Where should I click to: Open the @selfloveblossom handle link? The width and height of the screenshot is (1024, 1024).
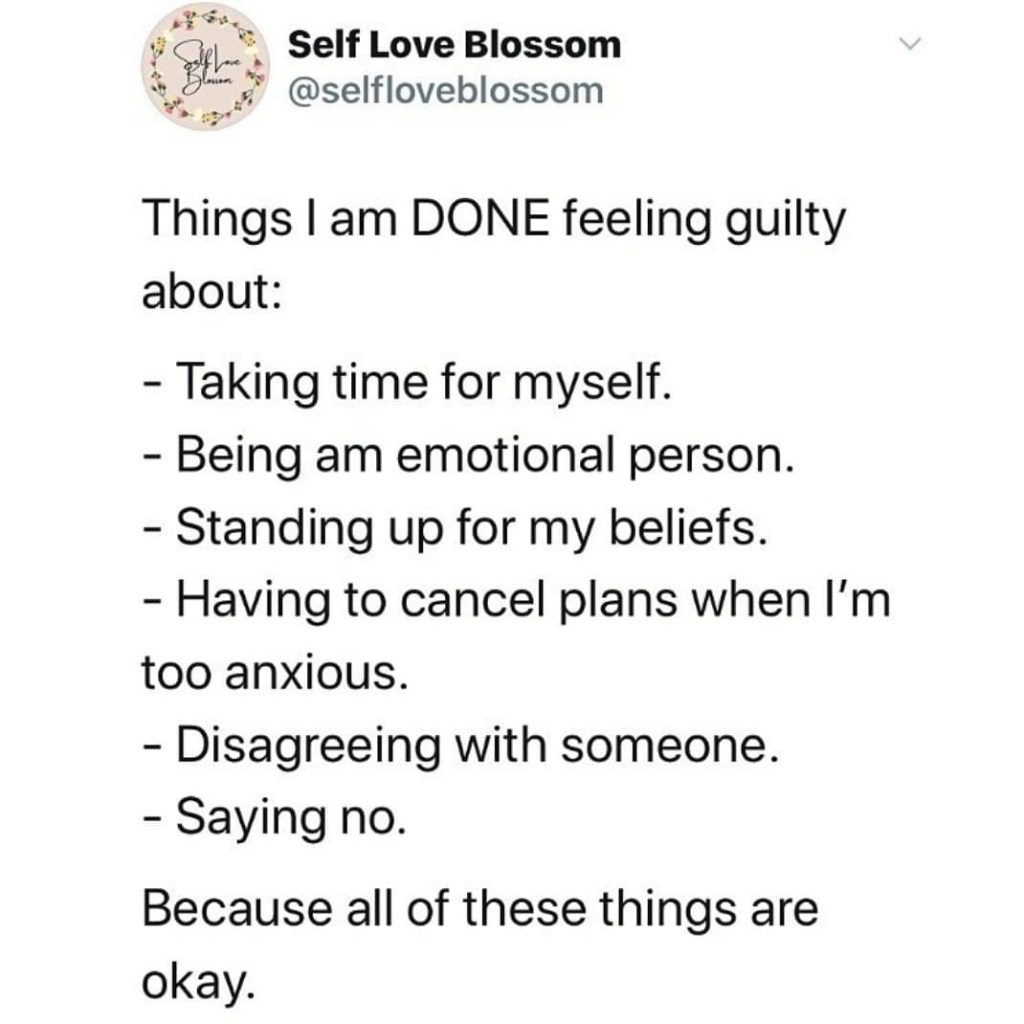tap(445, 92)
